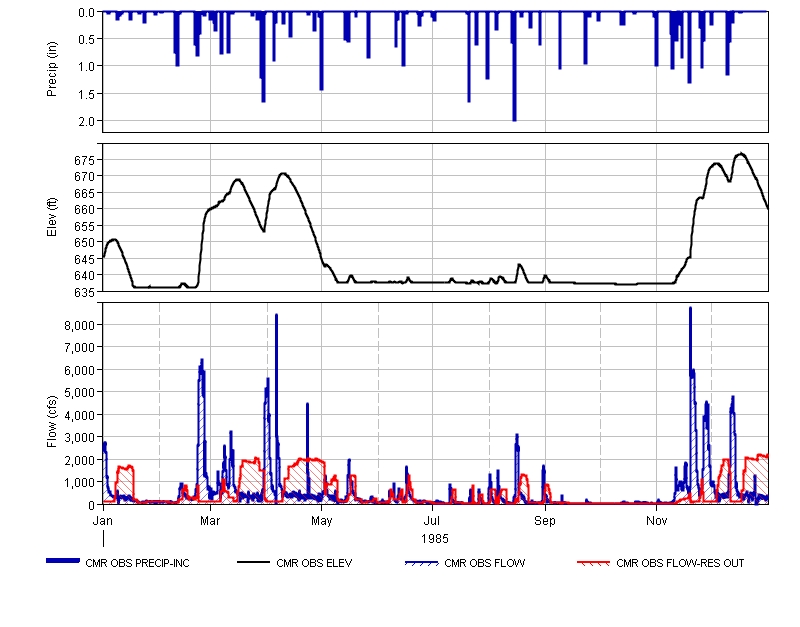This screenshot has width=800, height=627.
Task: Click the 2,000 flow tick label
Action: pos(80,460)
